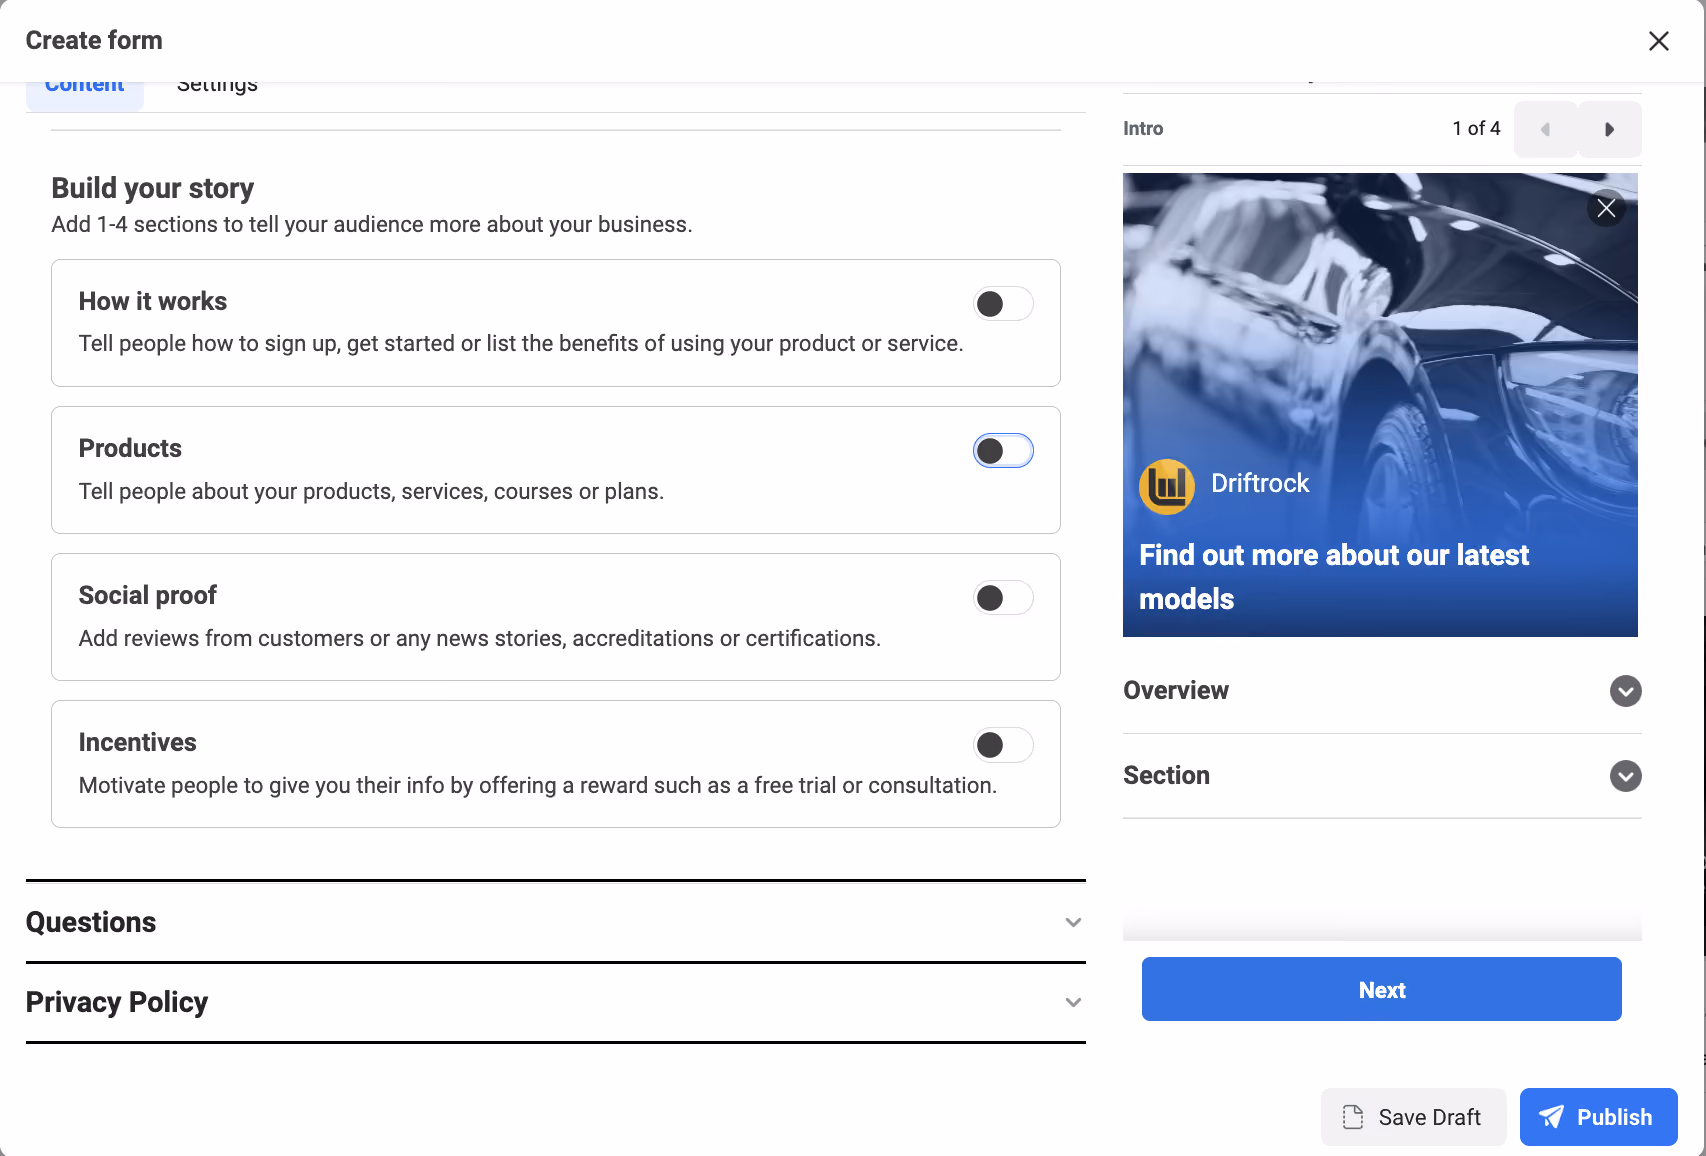Screen dimensions: 1706x1156
Task: Click the Save Draft document icon
Action: pyautogui.click(x=1353, y=1117)
